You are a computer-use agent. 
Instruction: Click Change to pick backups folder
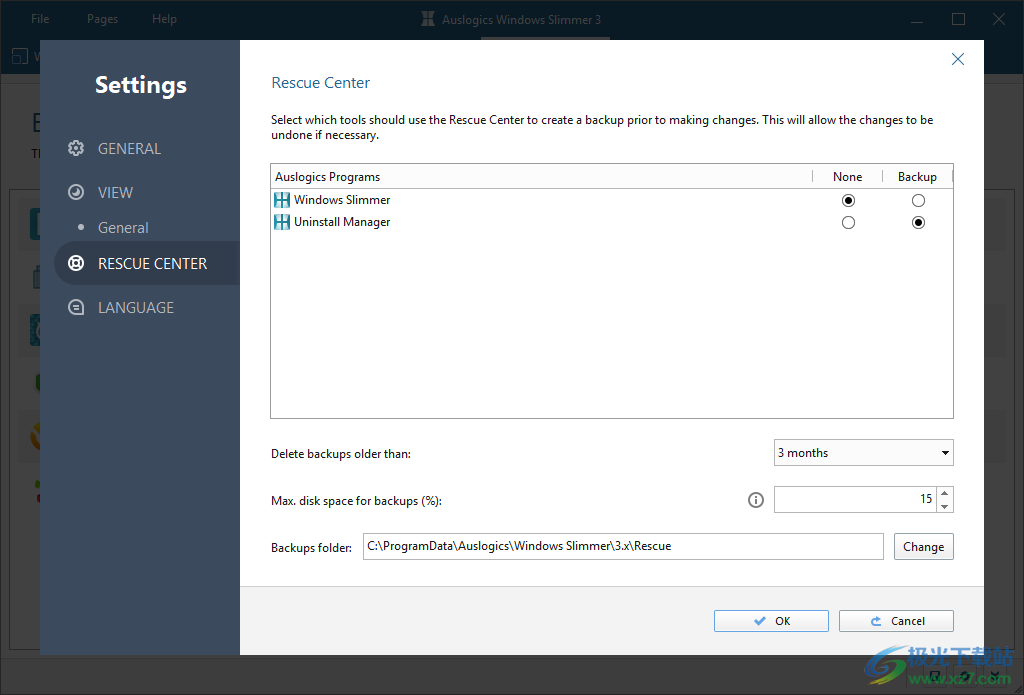[x=923, y=546]
